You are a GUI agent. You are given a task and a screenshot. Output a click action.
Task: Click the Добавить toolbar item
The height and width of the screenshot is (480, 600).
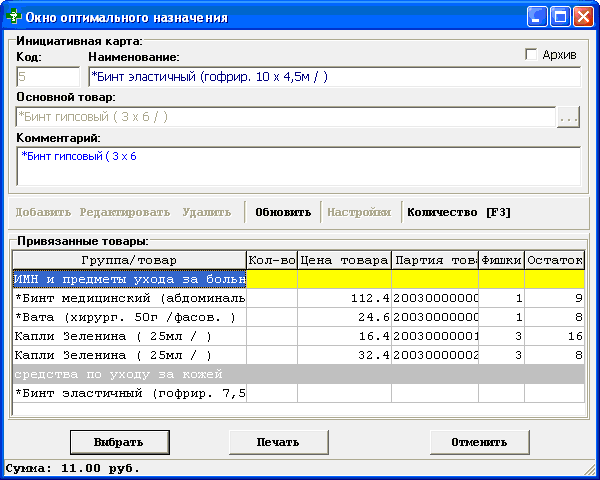(x=43, y=212)
